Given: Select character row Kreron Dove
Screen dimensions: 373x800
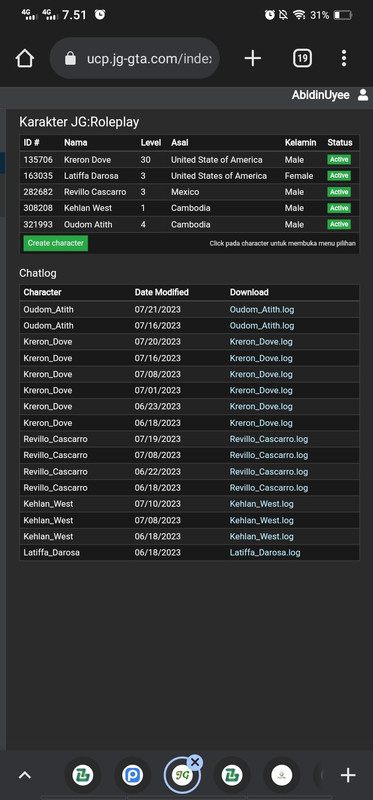Looking at the screenshot, I should 189,160.
